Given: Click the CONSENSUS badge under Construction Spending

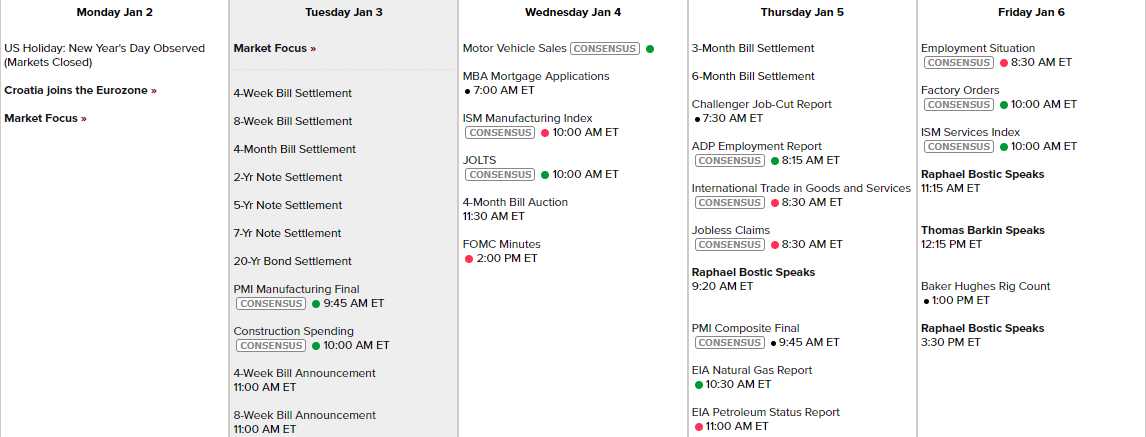Looking at the screenshot, I should pos(271,345).
